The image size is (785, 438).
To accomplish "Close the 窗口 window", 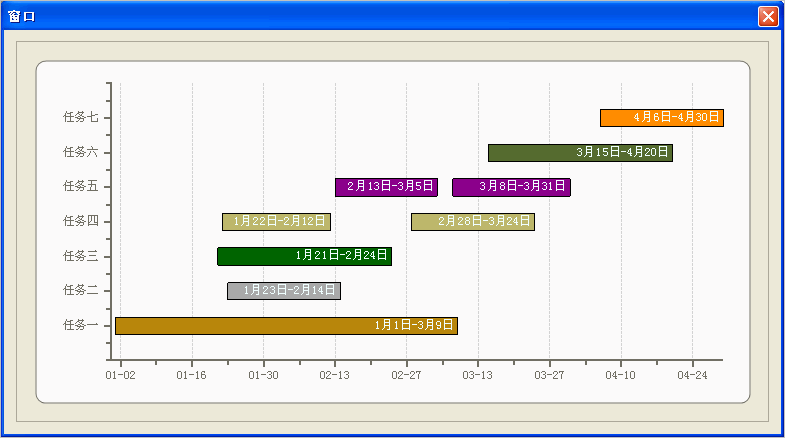I will coord(767,16).
